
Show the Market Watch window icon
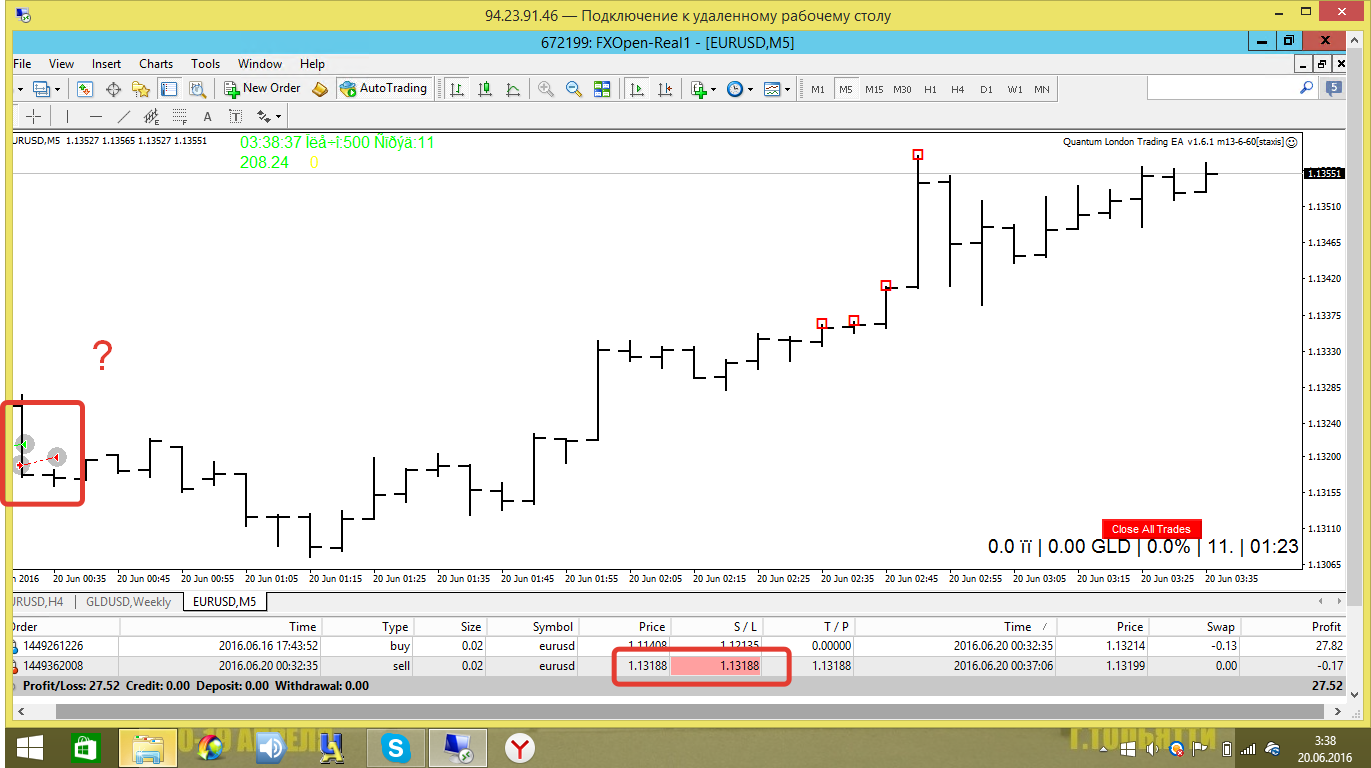(85, 89)
